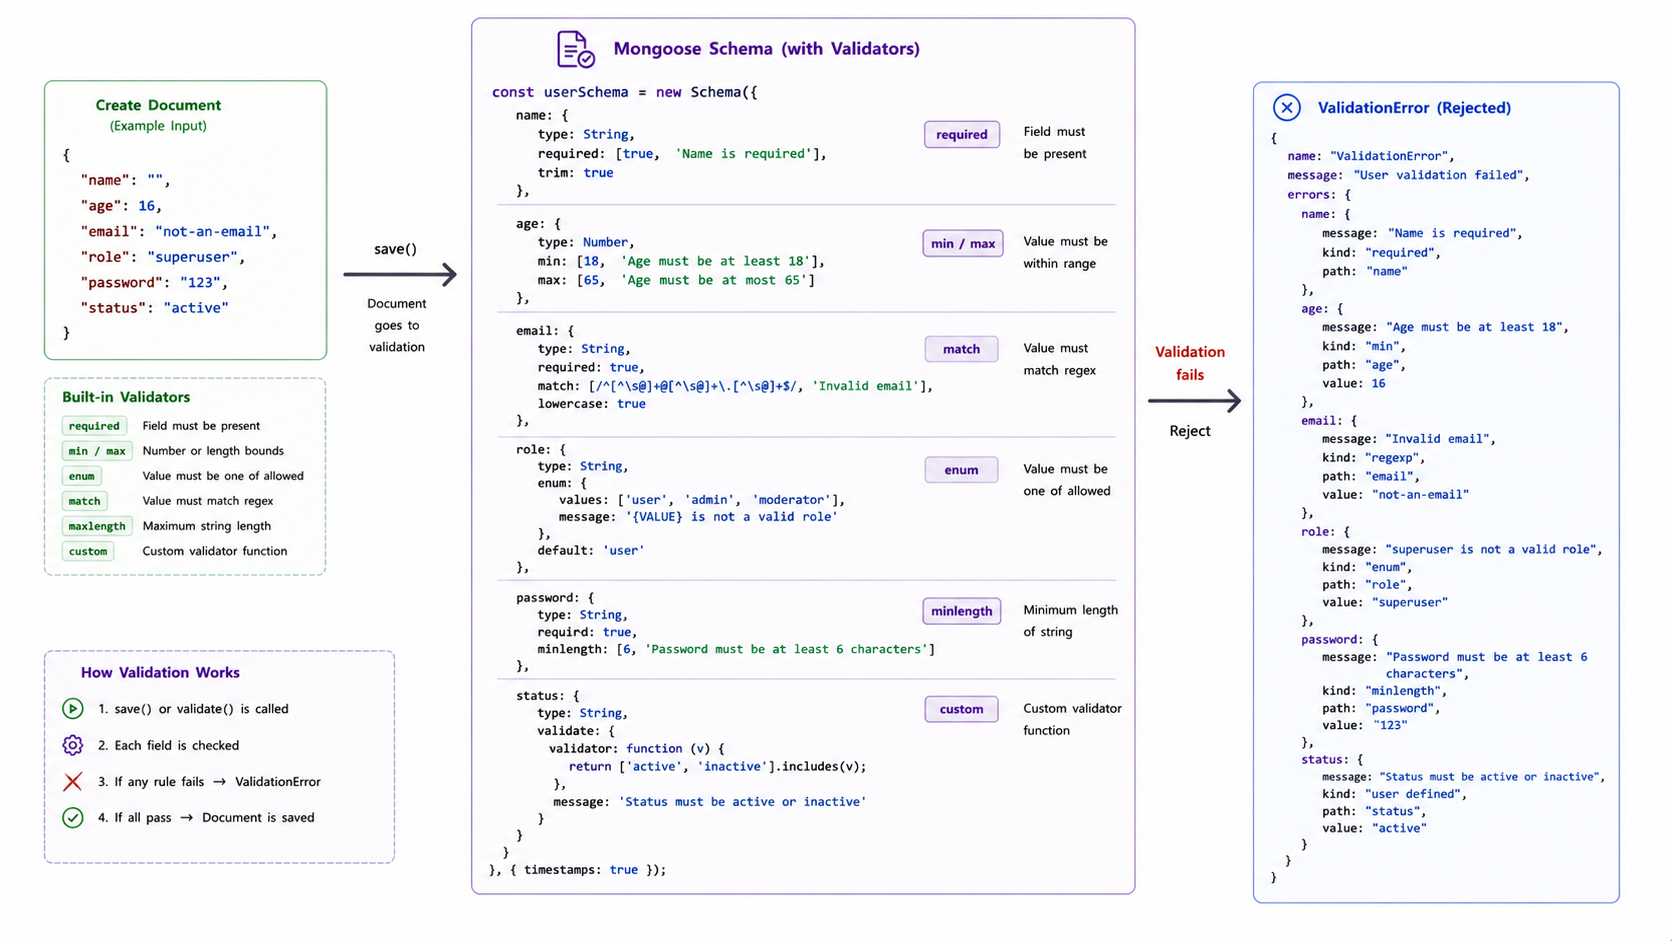Image resolution: width=1672 pixels, height=941 pixels.
Task: Click the How Validation Works heading
Action: (x=160, y=673)
